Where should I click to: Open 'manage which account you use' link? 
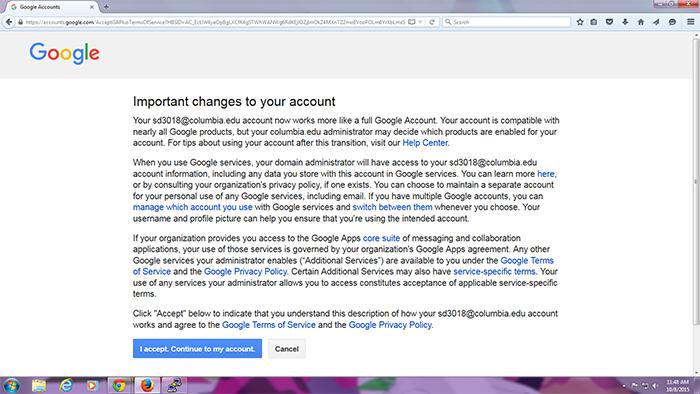(192, 207)
